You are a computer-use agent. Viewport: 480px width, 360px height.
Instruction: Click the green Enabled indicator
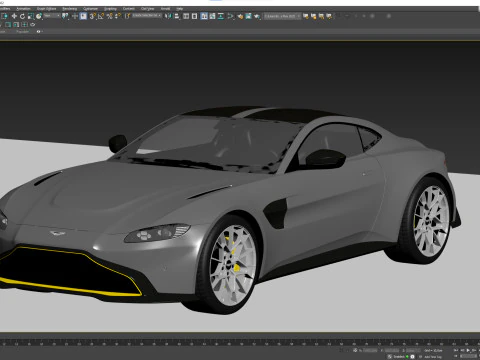tap(407, 357)
